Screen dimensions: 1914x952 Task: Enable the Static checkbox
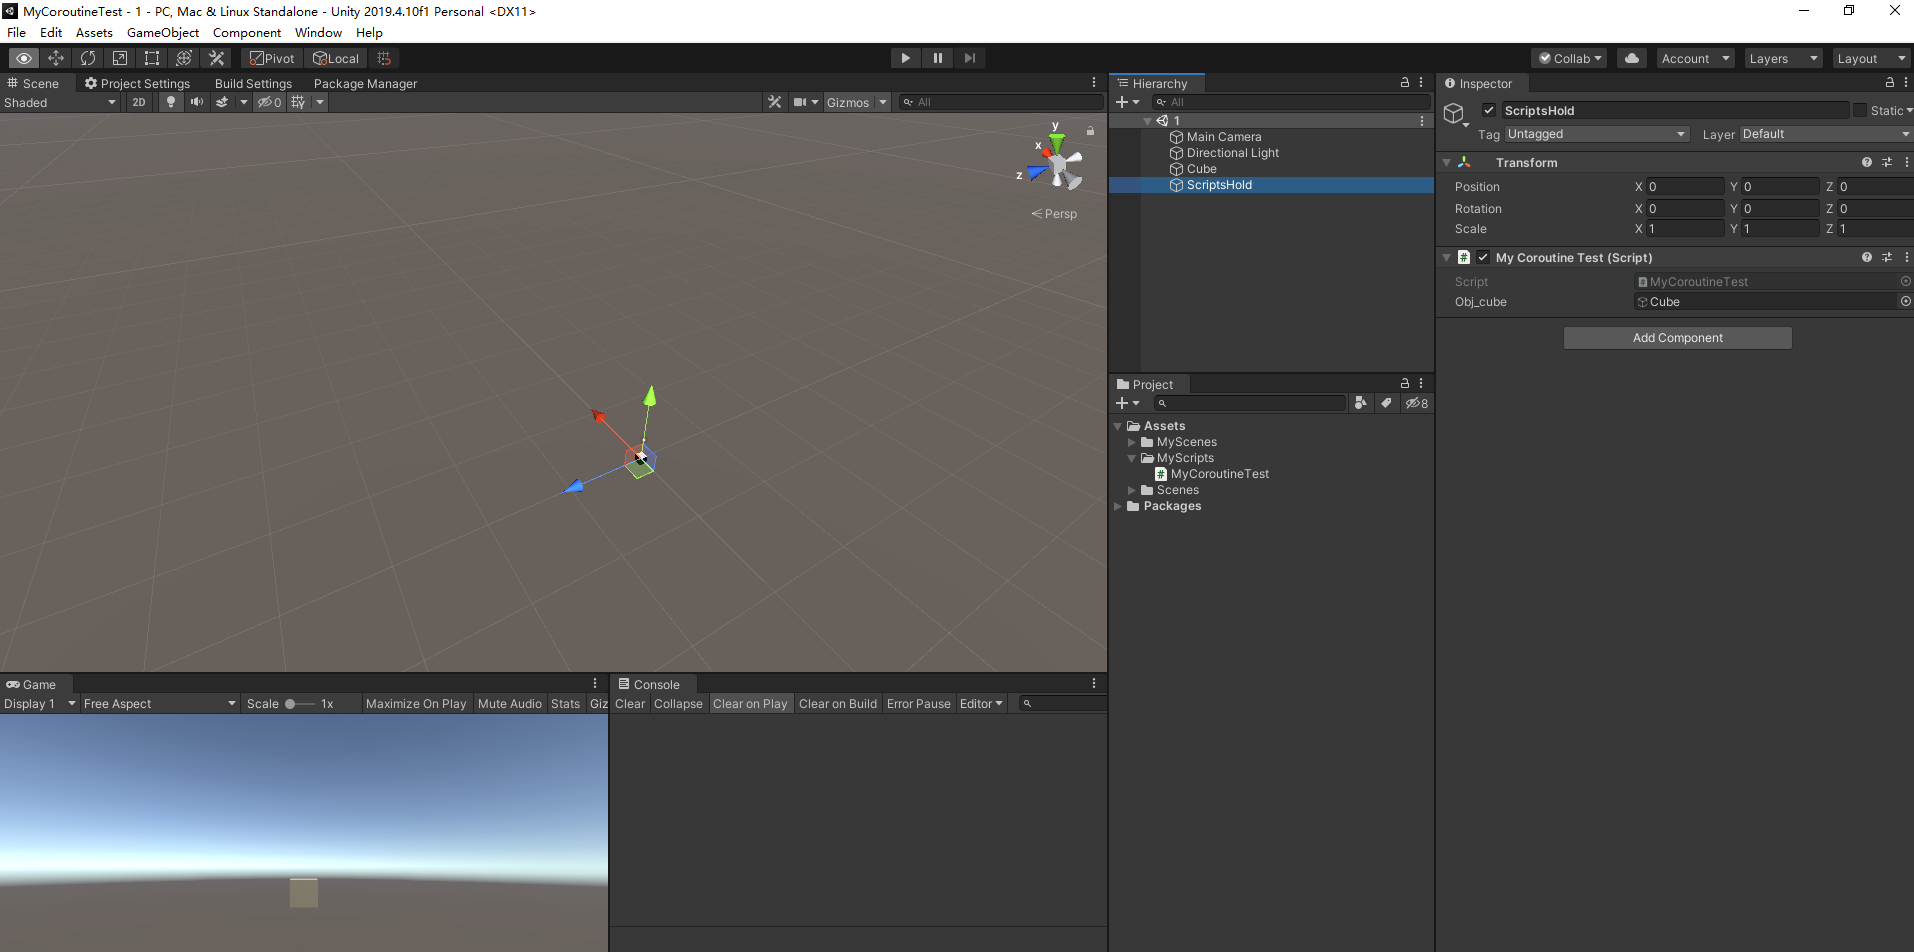pos(1860,111)
